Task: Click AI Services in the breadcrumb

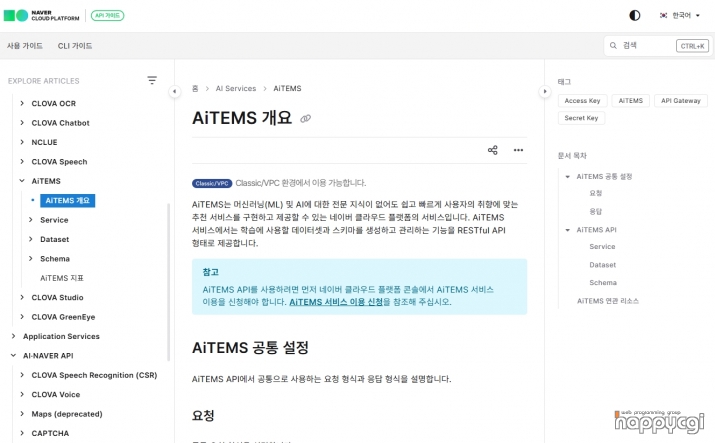Action: click(x=236, y=89)
